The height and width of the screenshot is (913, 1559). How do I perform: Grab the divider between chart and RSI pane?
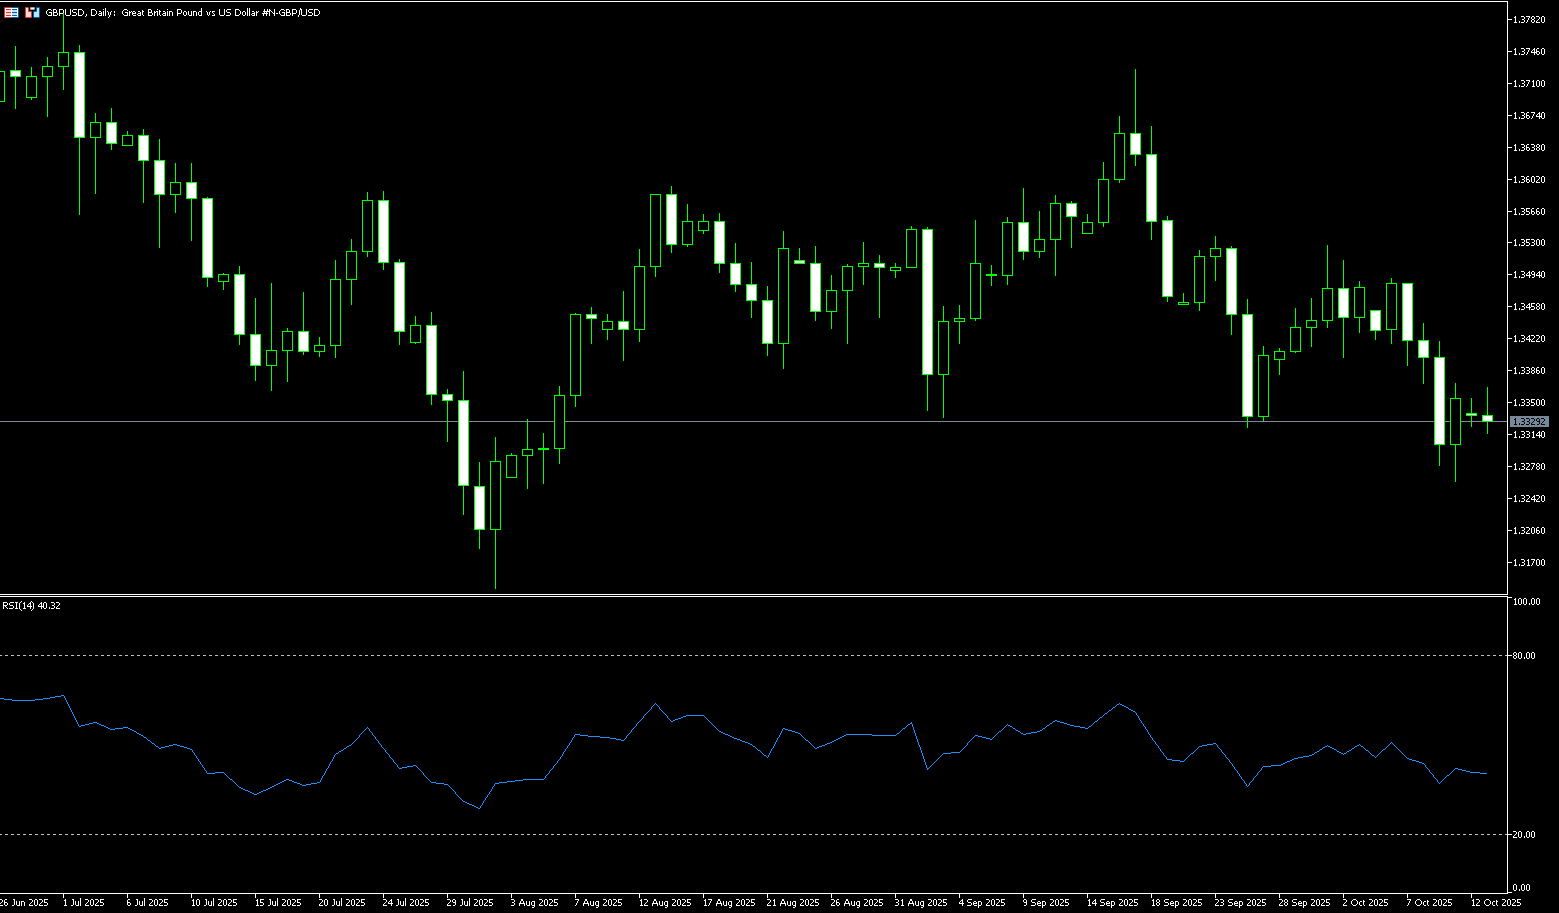[750, 595]
